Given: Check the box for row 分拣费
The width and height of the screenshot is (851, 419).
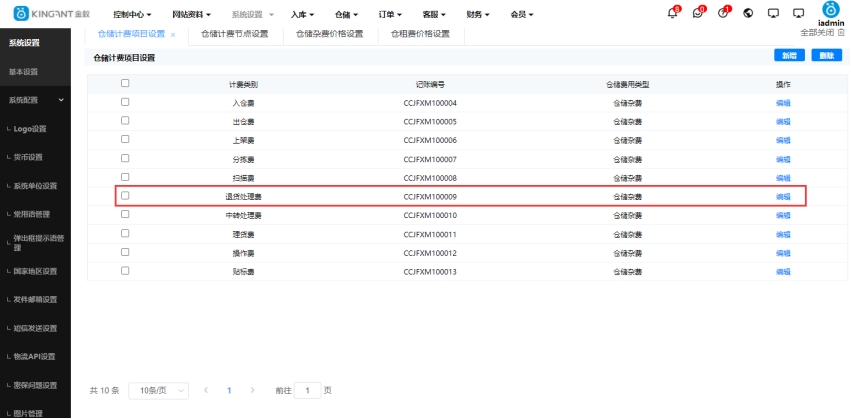Looking at the screenshot, I should coord(125,158).
